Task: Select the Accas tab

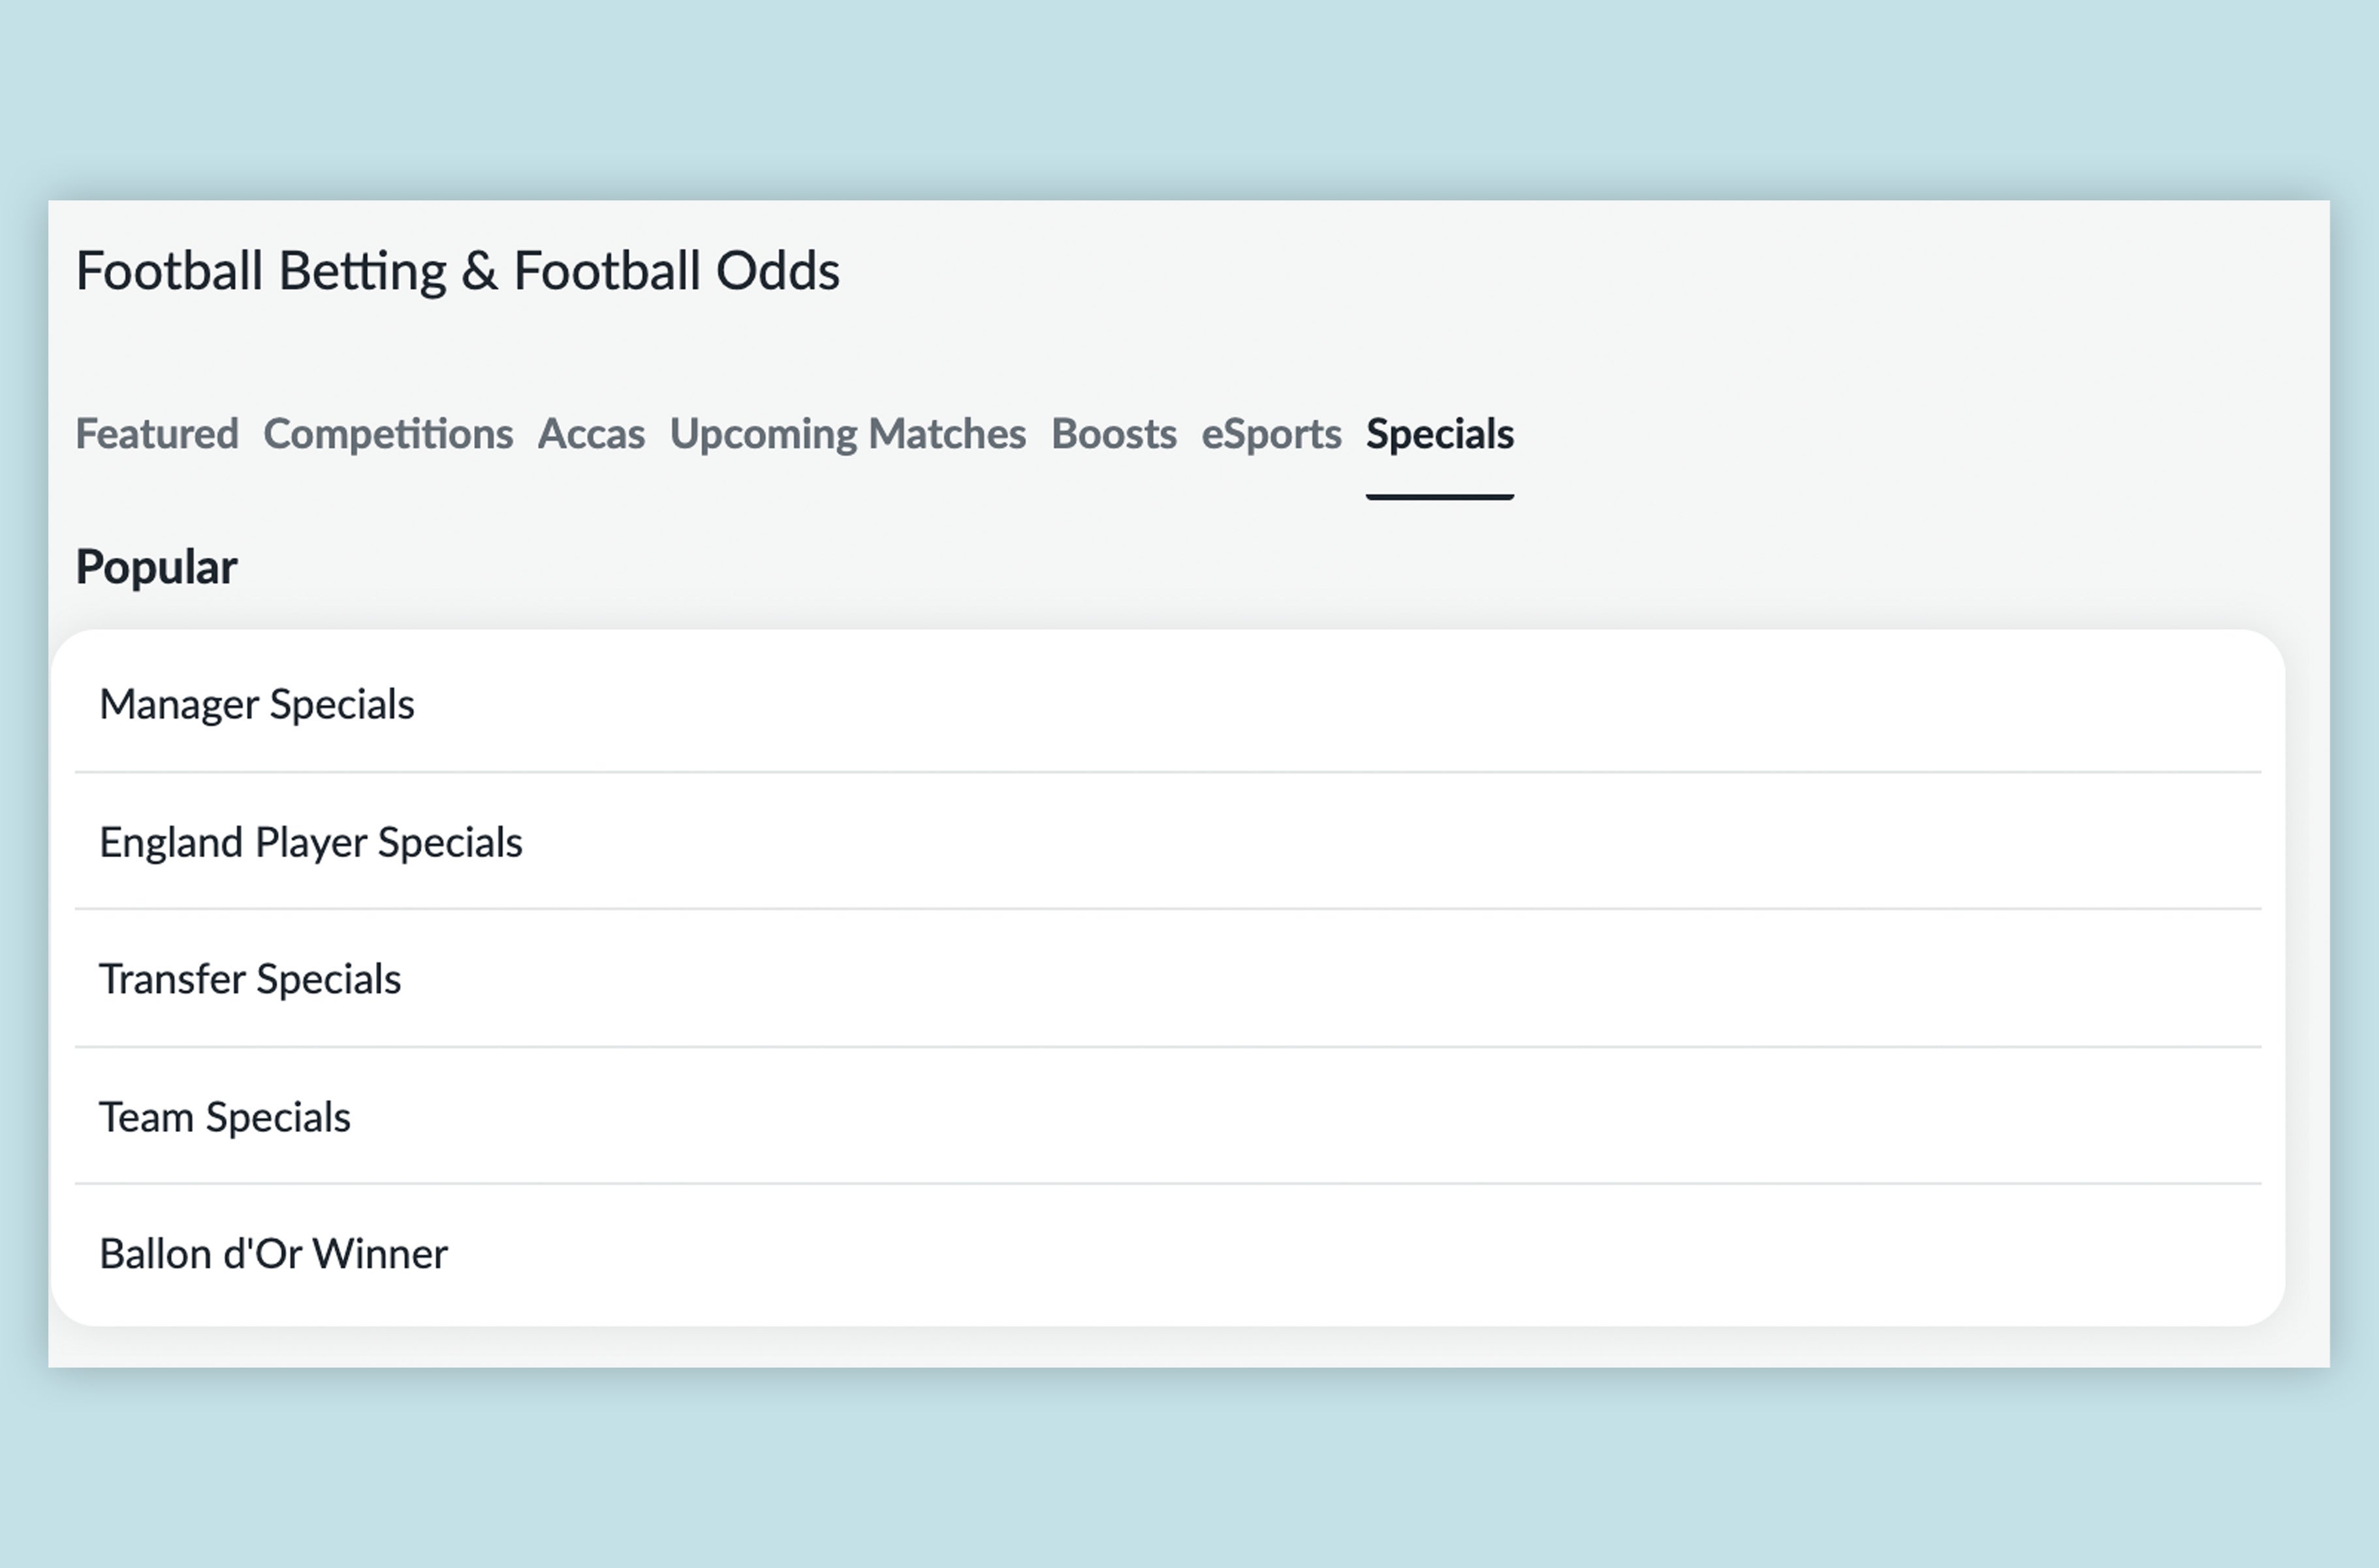Action: [591, 434]
